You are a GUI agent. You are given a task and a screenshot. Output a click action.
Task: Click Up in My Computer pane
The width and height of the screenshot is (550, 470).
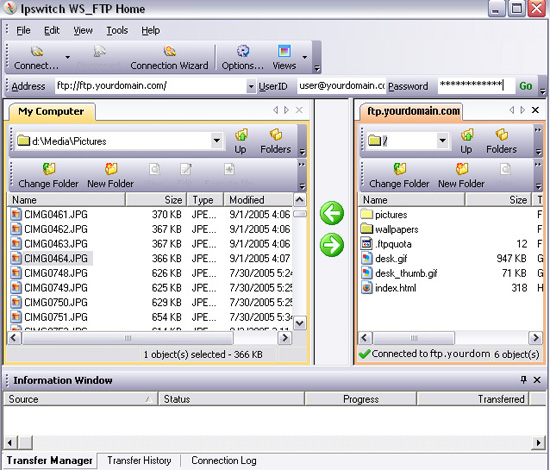[x=241, y=141]
